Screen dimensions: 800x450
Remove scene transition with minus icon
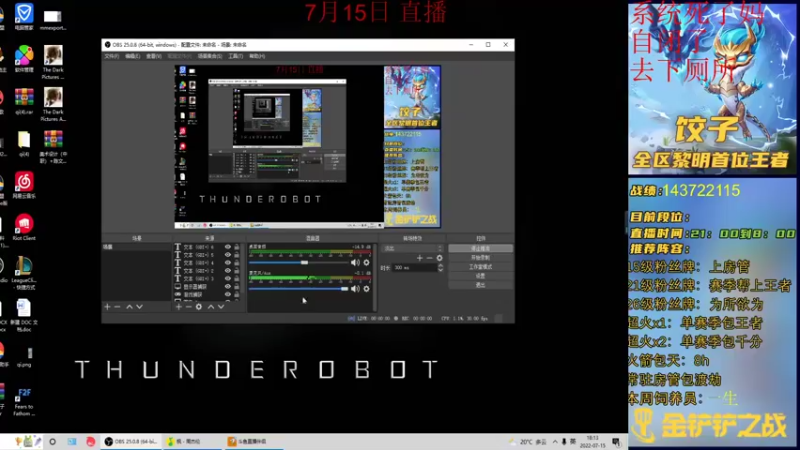click(430, 258)
